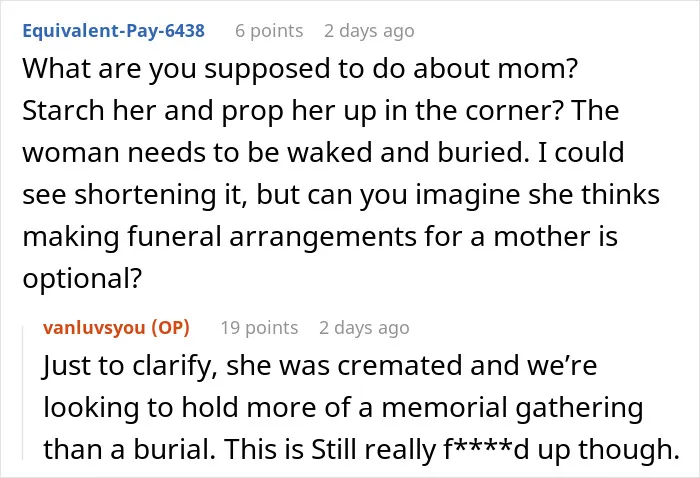700x478 pixels.
Task: Open Equivalent-Pay-6438 user profile
Action: click(x=113, y=31)
